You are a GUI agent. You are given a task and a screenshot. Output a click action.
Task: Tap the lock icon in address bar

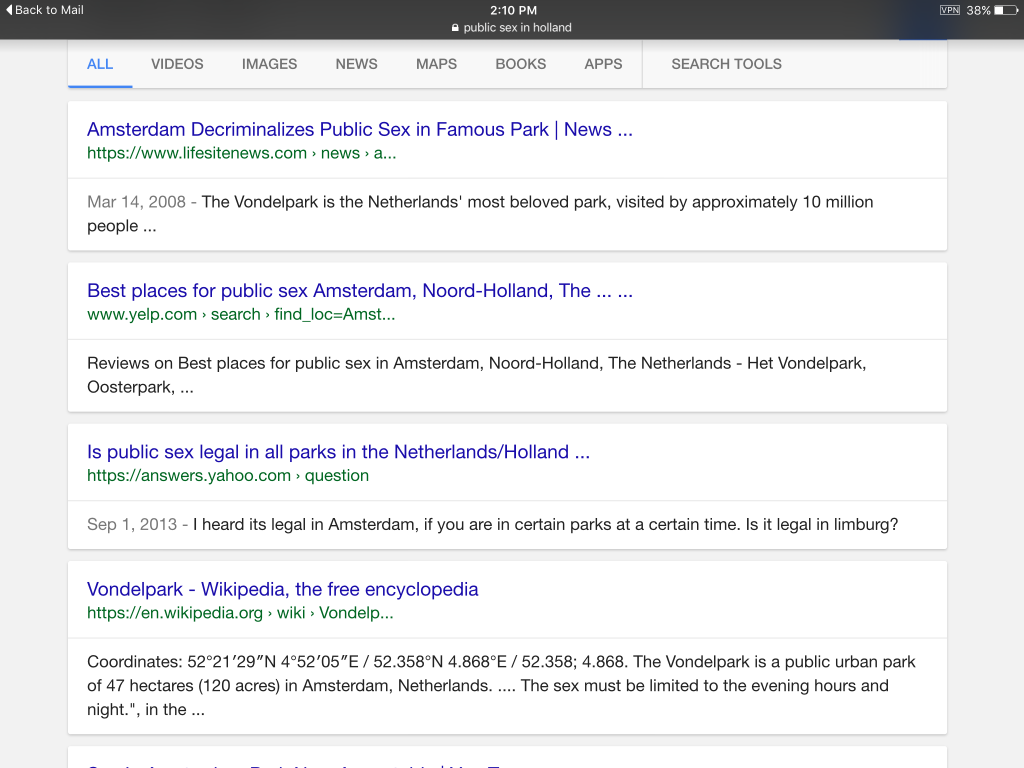click(x=455, y=27)
